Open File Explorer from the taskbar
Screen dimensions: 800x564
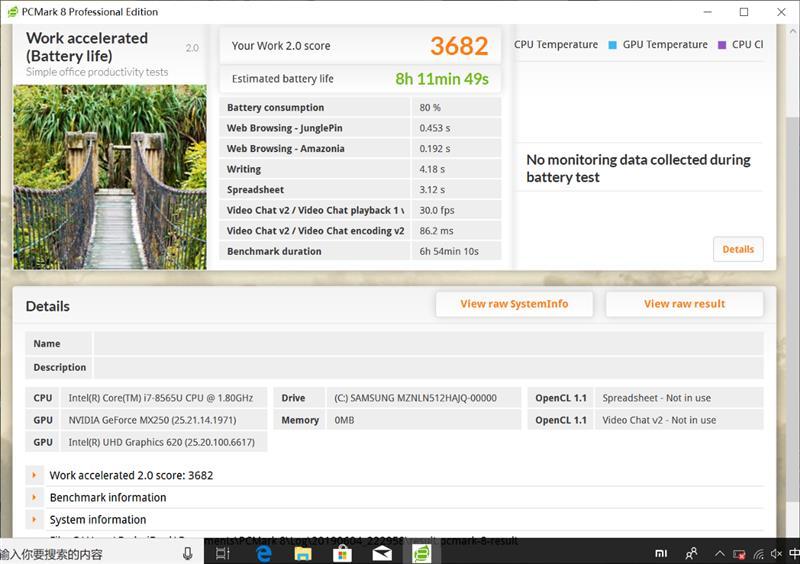(x=303, y=553)
